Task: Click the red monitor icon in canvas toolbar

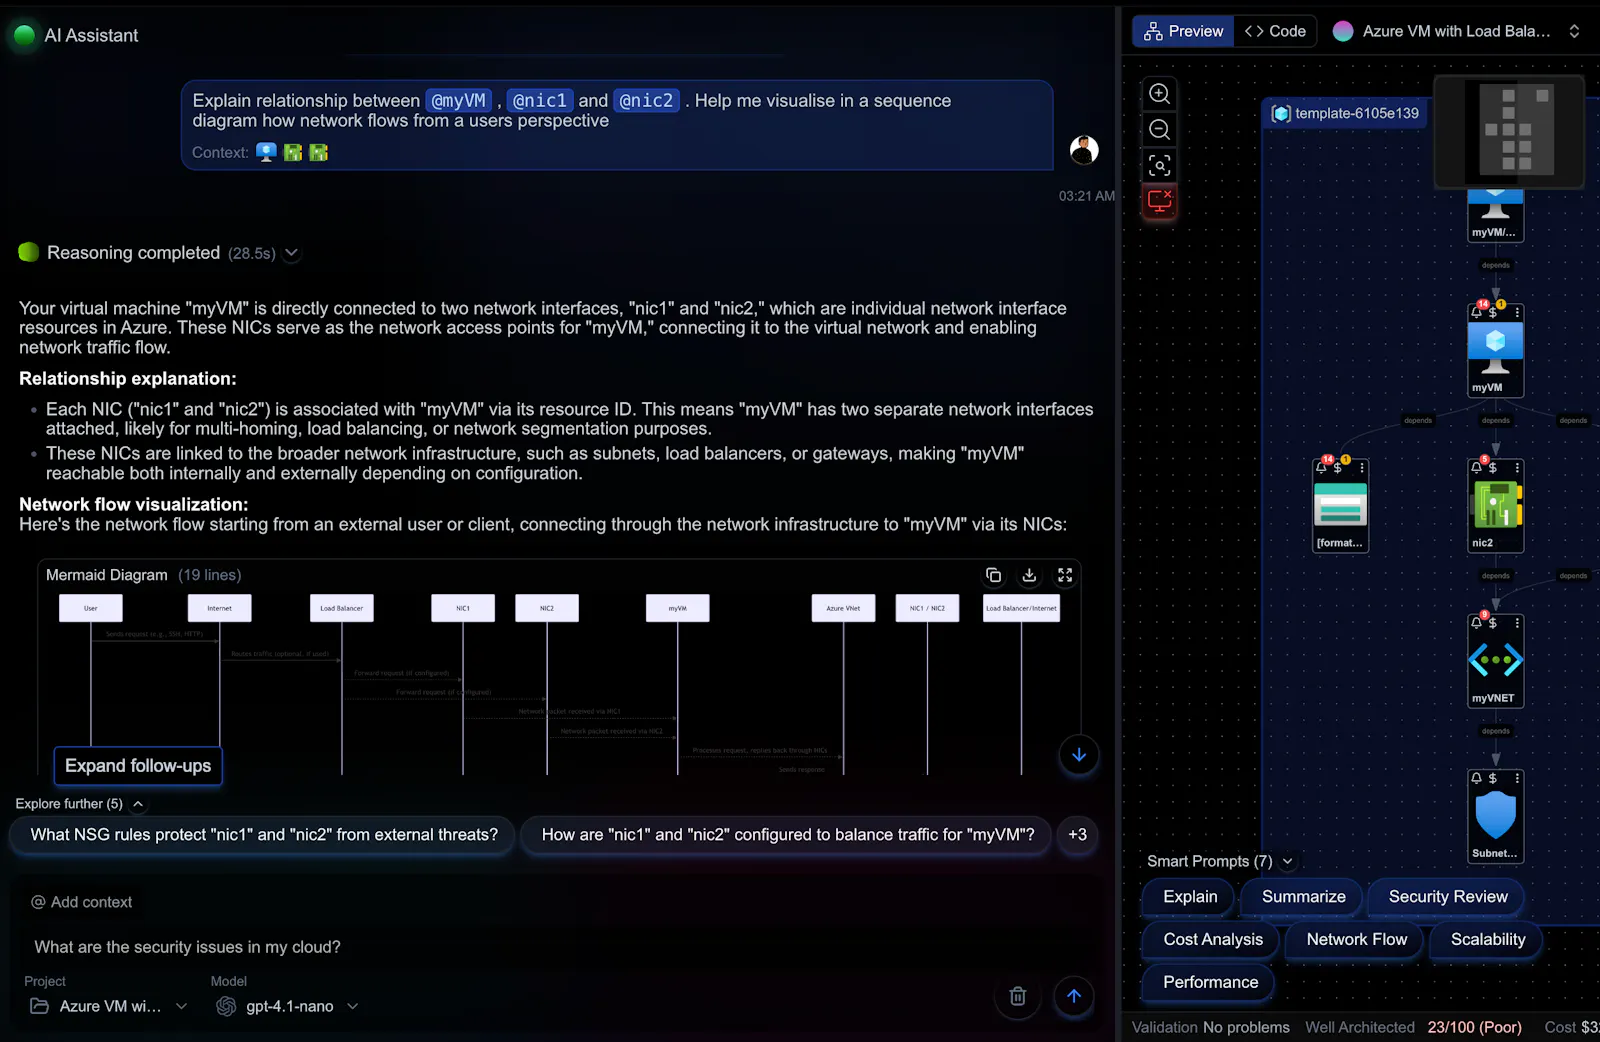Action: click(x=1159, y=201)
